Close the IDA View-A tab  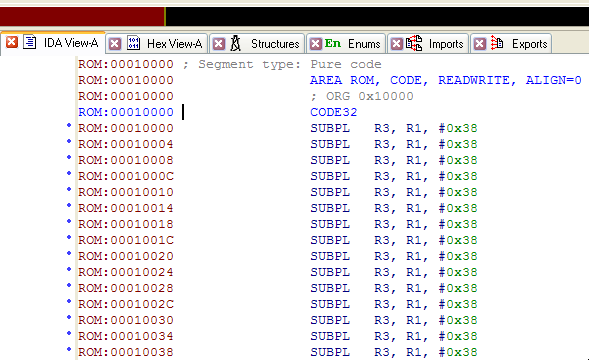pos(12,42)
